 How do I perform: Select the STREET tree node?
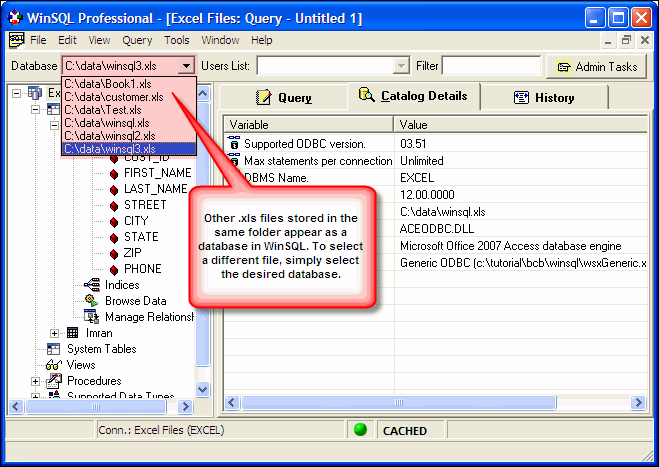click(x=145, y=205)
